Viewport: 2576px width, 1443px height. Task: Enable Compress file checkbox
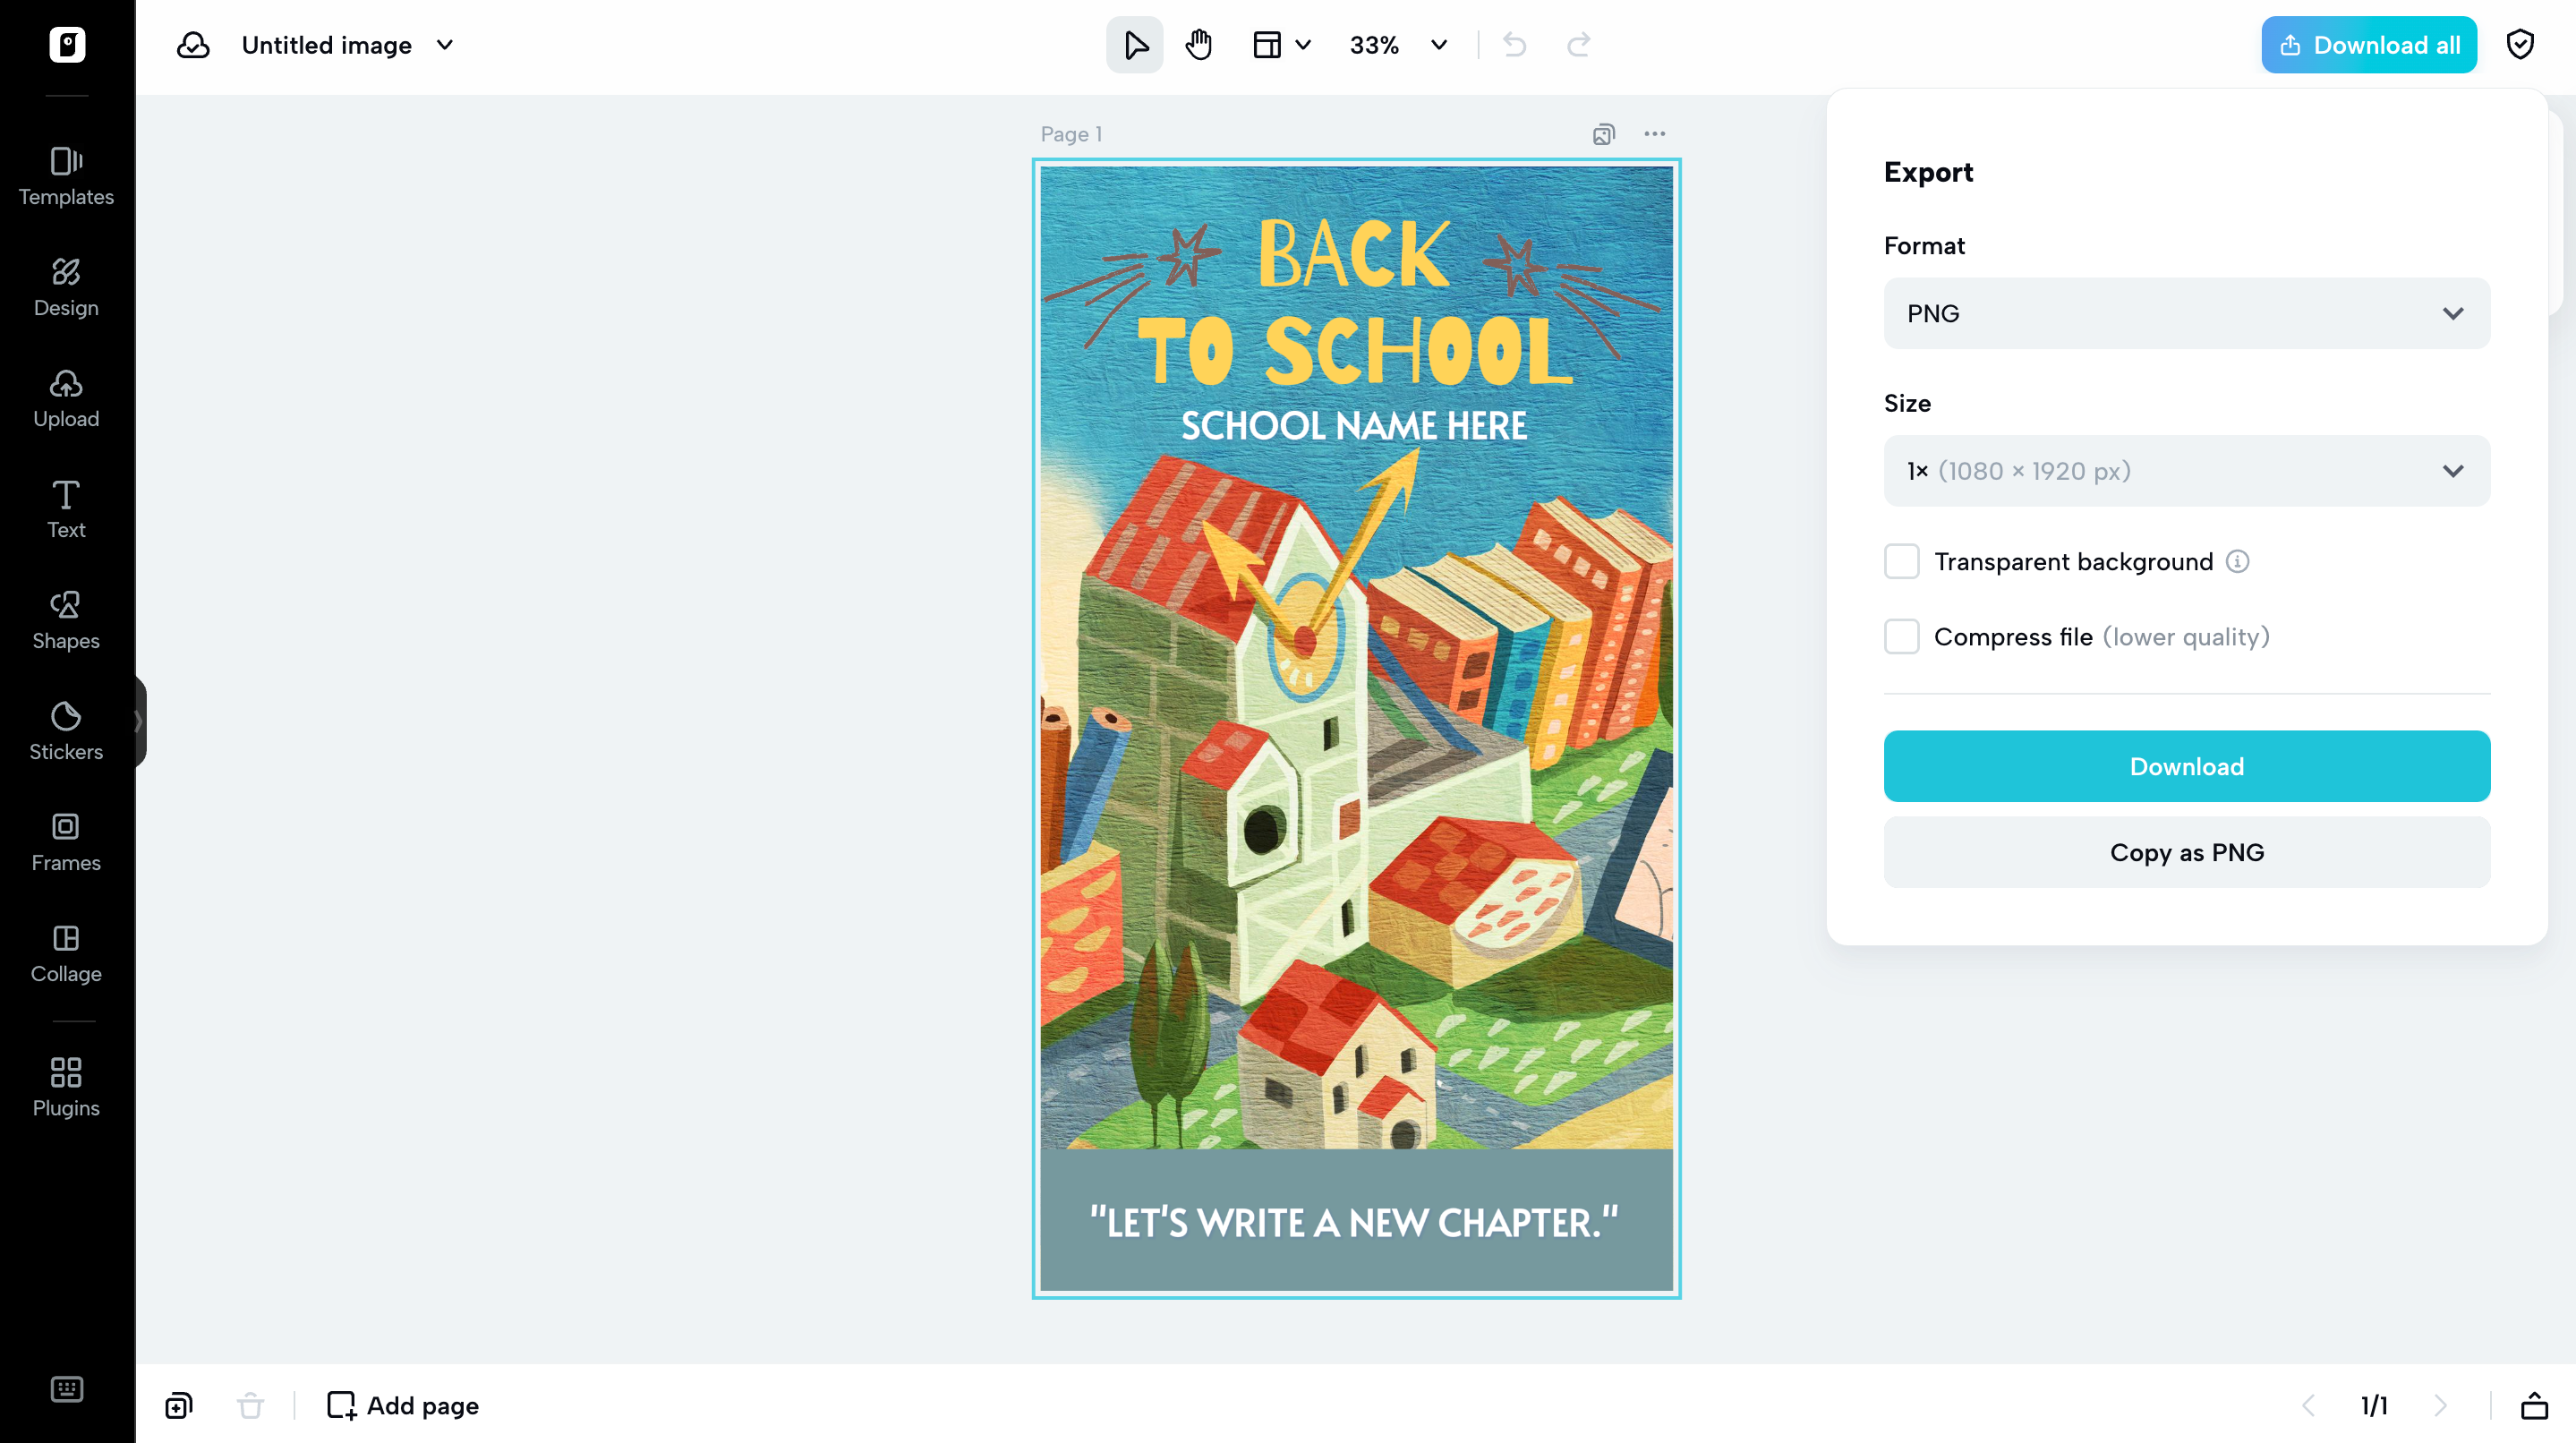pos(1901,636)
